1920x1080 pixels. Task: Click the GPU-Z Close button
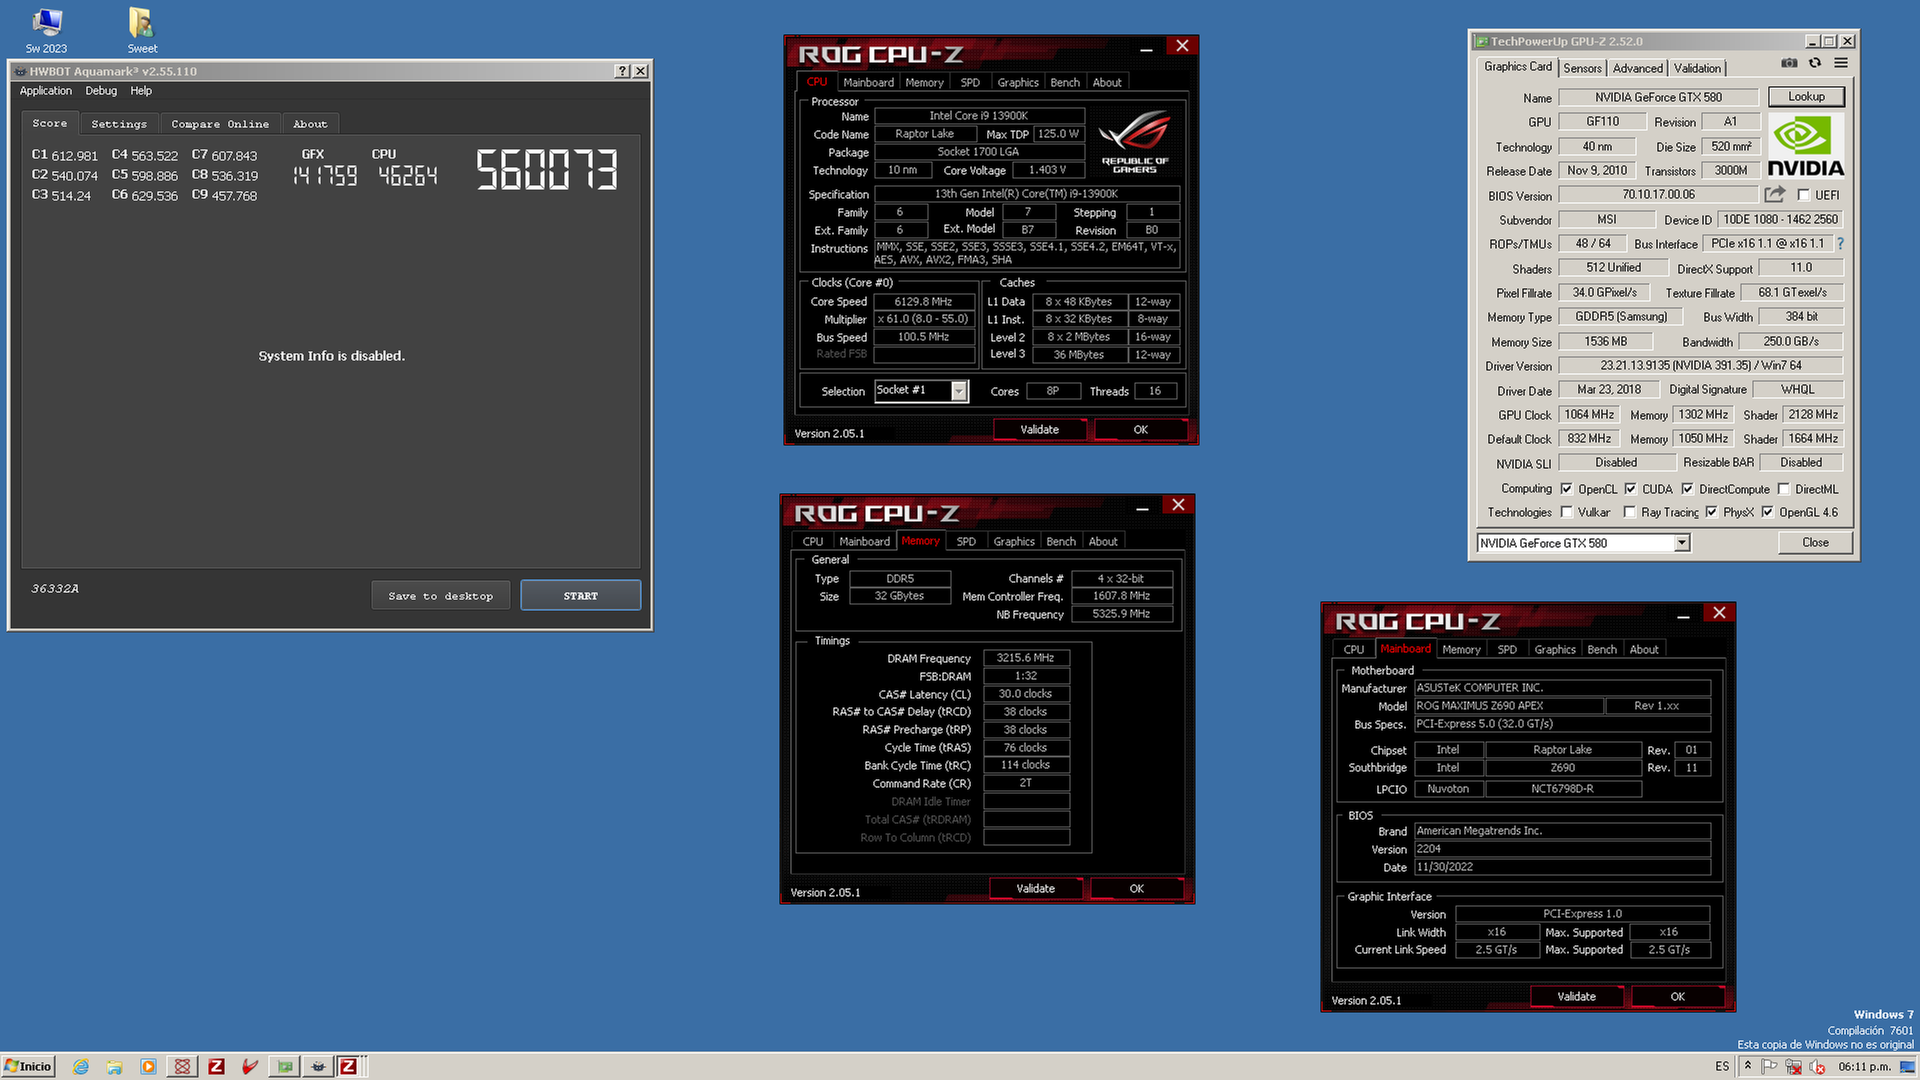tap(1815, 543)
